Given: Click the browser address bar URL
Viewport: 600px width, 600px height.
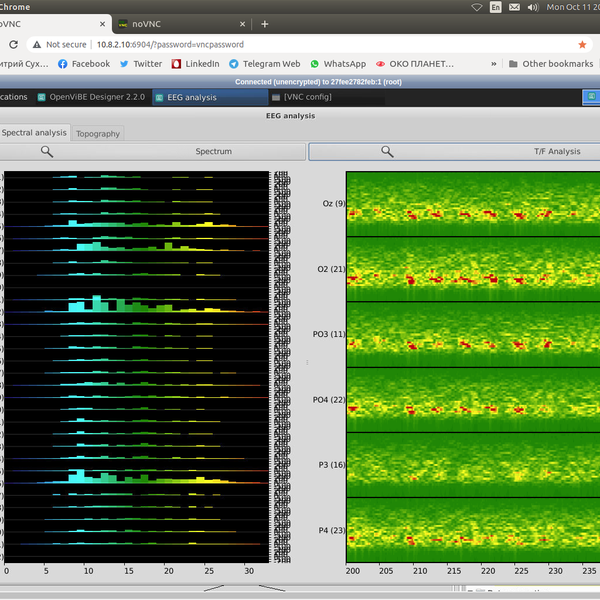Looking at the screenshot, I should (170, 45).
